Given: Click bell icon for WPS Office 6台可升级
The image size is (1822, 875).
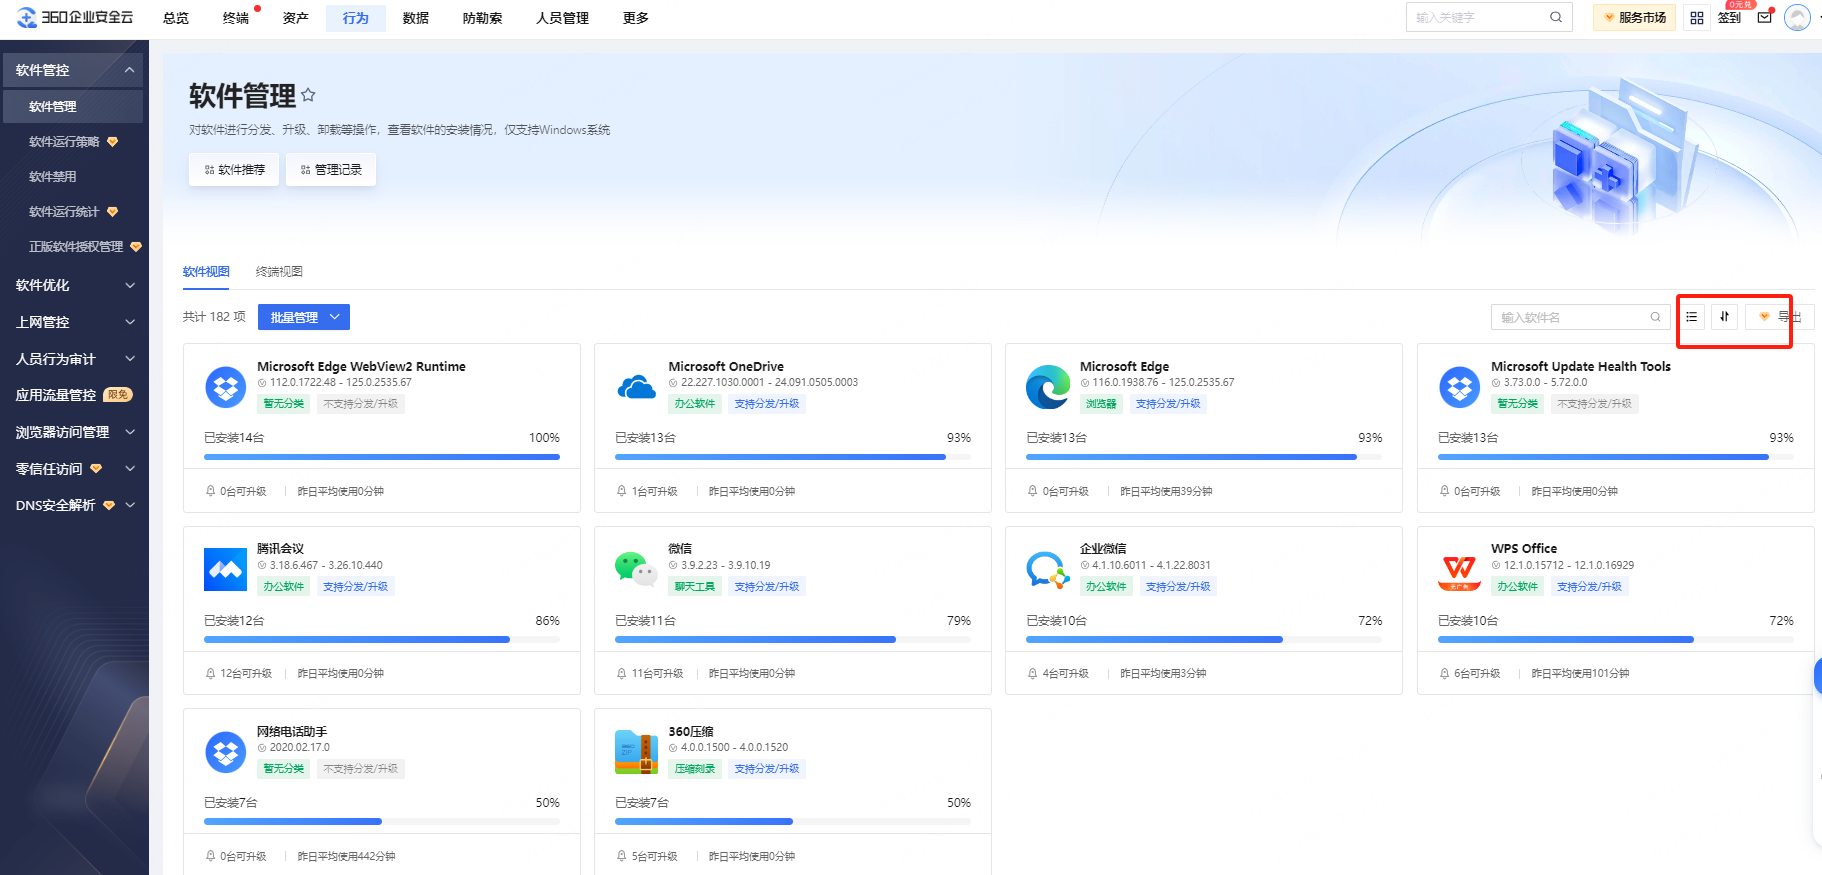Looking at the screenshot, I should pos(1444,674).
